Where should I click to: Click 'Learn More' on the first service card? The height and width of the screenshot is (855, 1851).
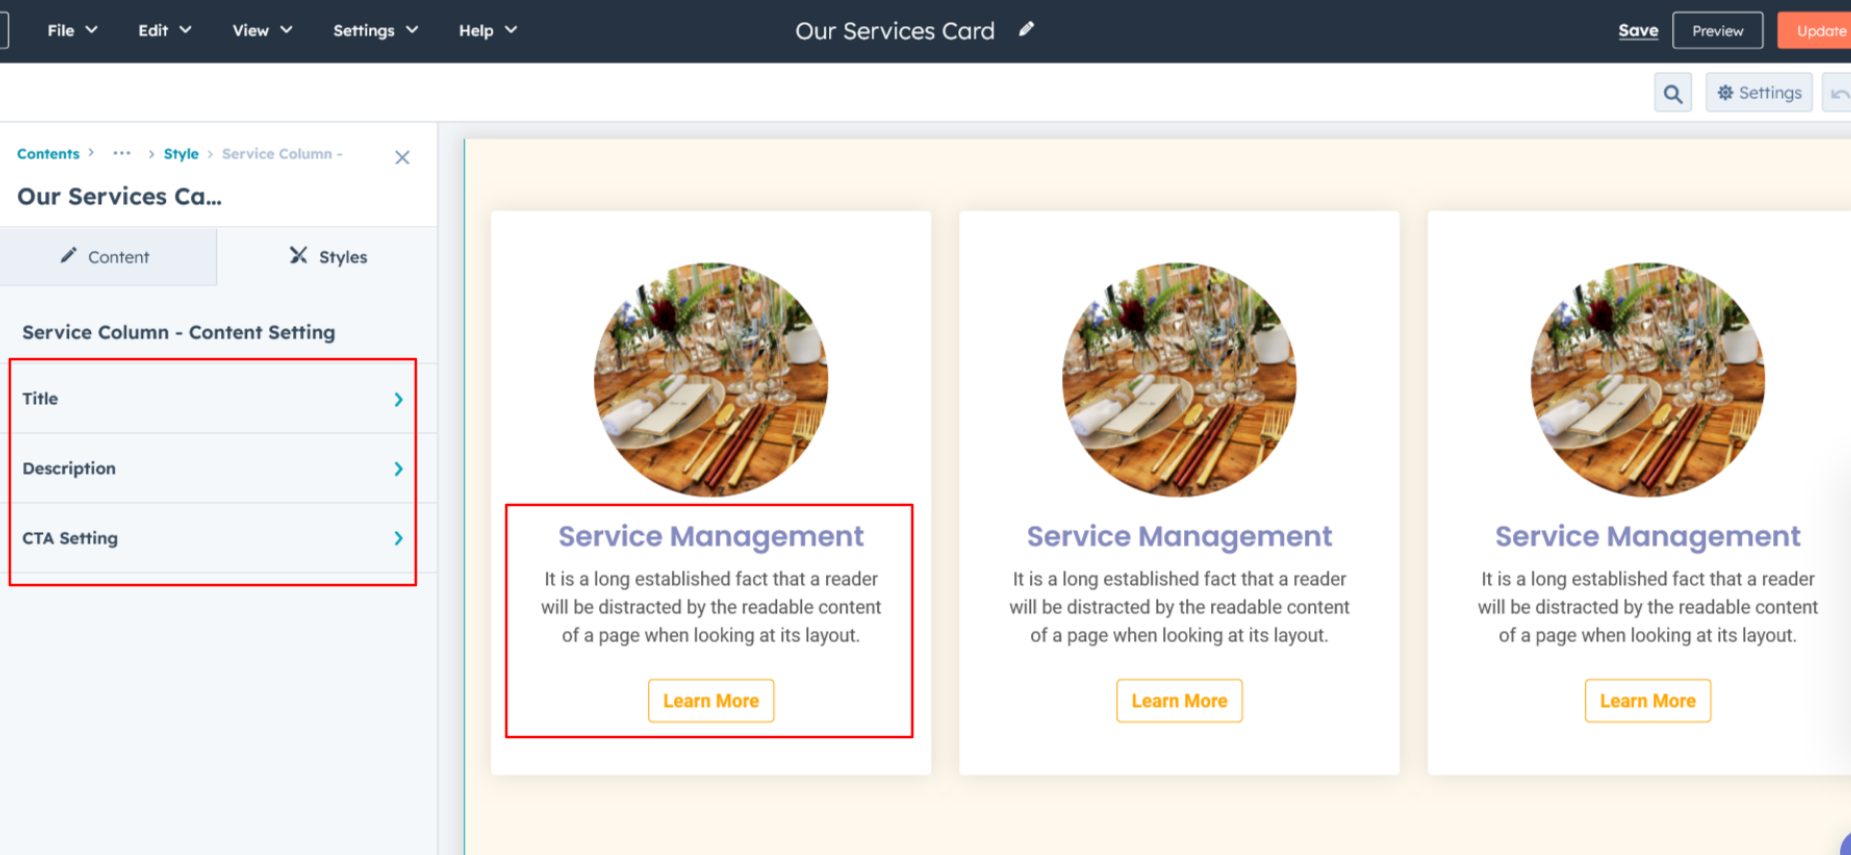[711, 700]
